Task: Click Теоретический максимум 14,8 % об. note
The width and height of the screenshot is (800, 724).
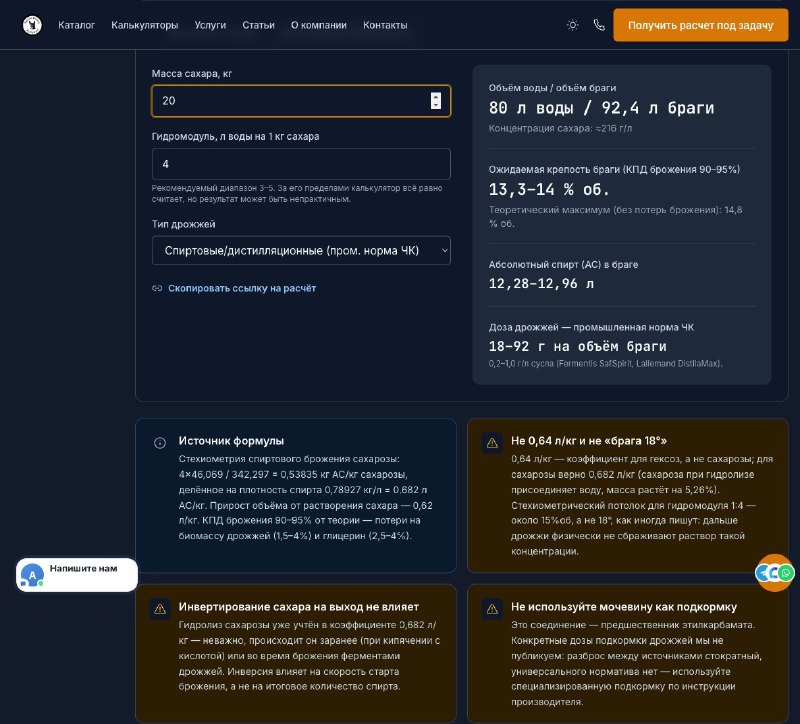Action: coord(615,216)
